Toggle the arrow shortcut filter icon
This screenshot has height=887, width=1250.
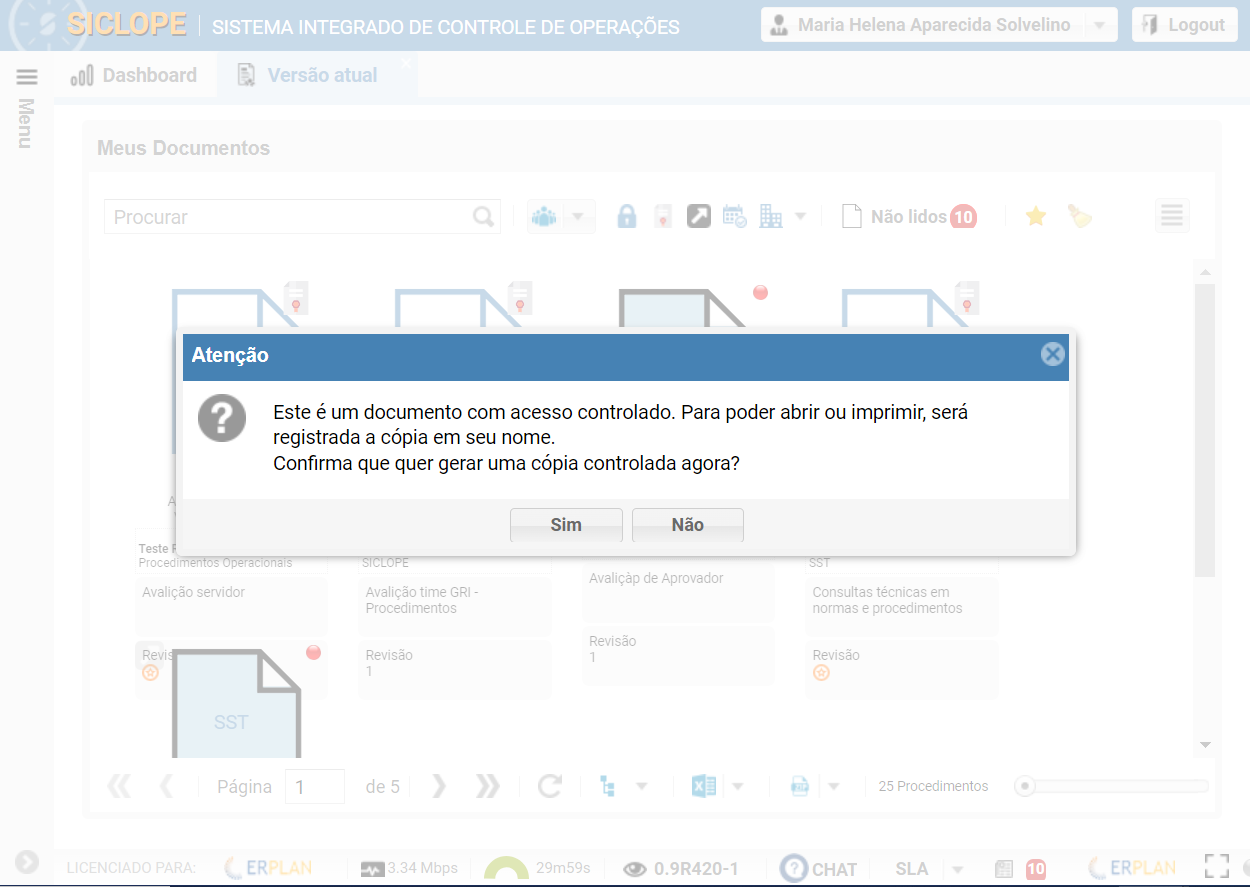(x=699, y=216)
